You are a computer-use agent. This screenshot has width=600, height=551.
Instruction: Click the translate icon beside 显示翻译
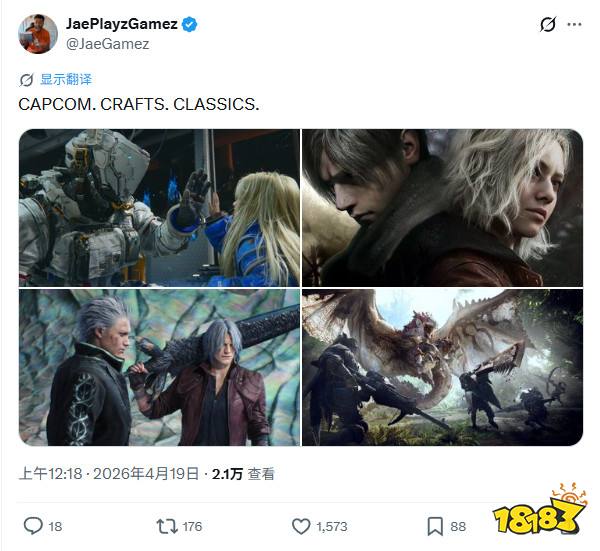pyautogui.click(x=26, y=80)
